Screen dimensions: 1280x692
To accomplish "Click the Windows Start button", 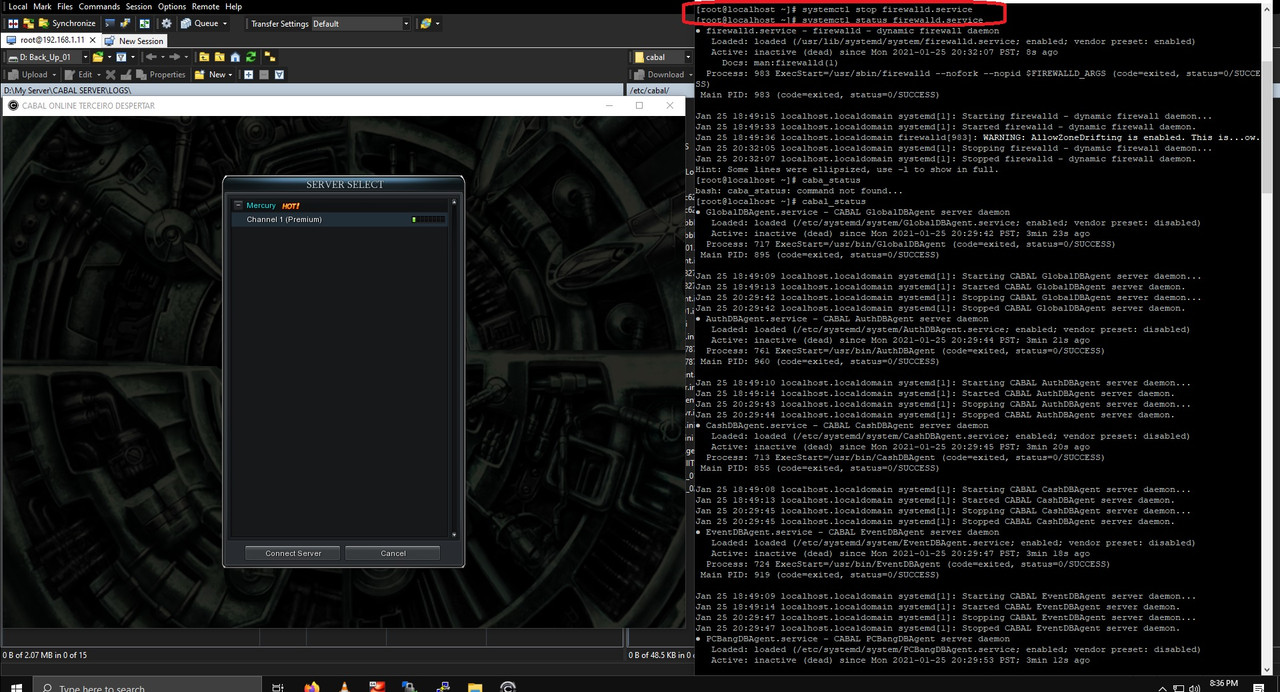I will (x=17, y=687).
